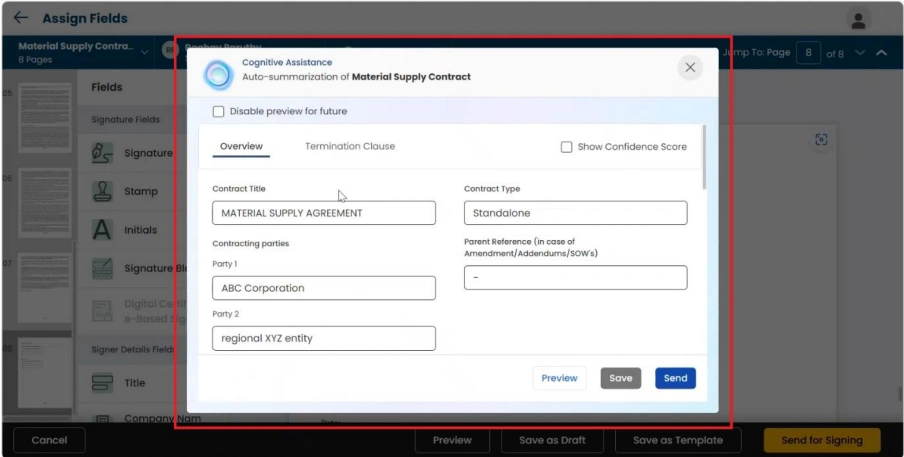Enable Show Confidence Score checkbox
The width and height of the screenshot is (904, 457).
(566, 147)
